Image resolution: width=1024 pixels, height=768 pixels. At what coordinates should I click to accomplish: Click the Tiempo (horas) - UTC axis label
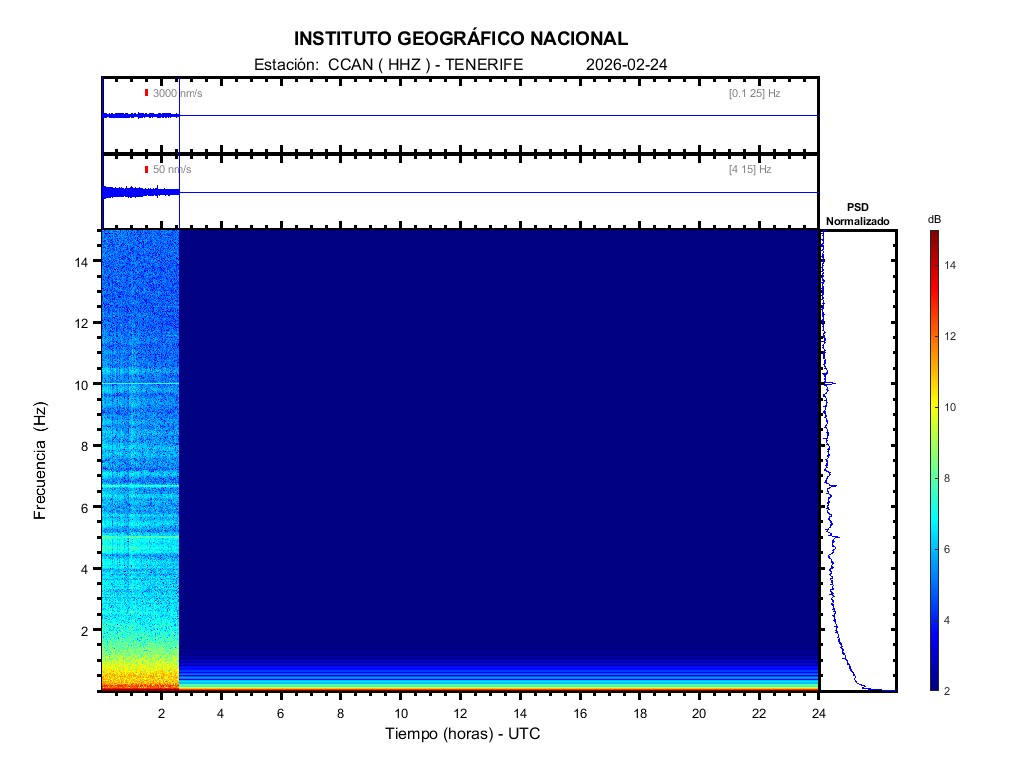(463, 734)
